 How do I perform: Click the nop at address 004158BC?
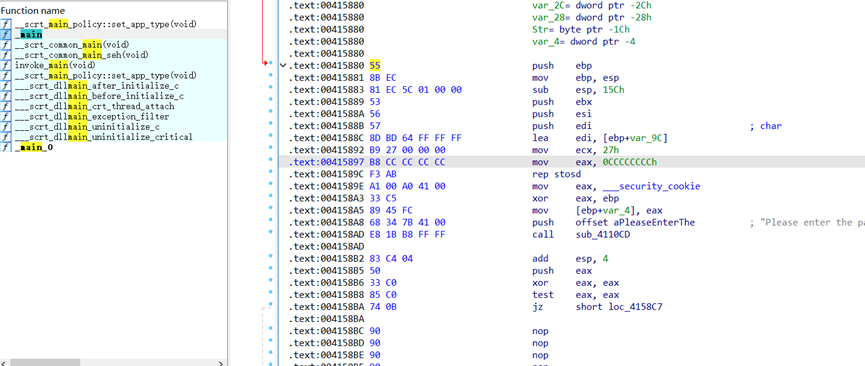tap(542, 331)
